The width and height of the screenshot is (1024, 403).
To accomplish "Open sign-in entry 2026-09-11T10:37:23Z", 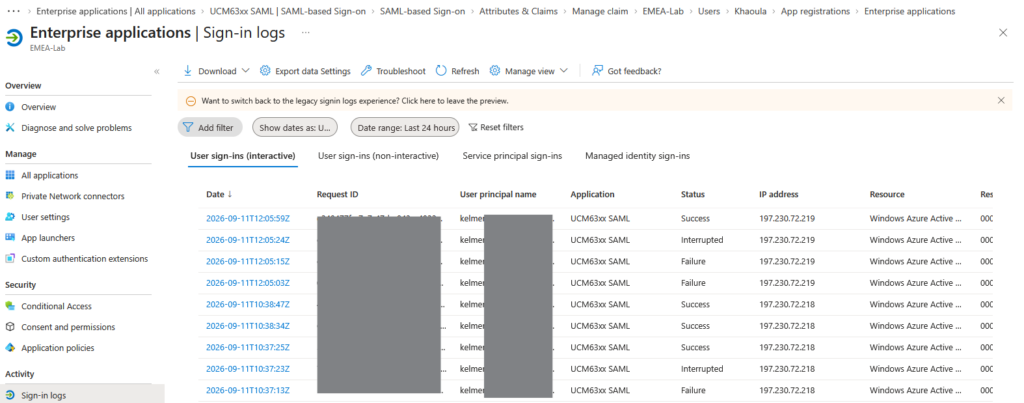I will pyautogui.click(x=248, y=369).
